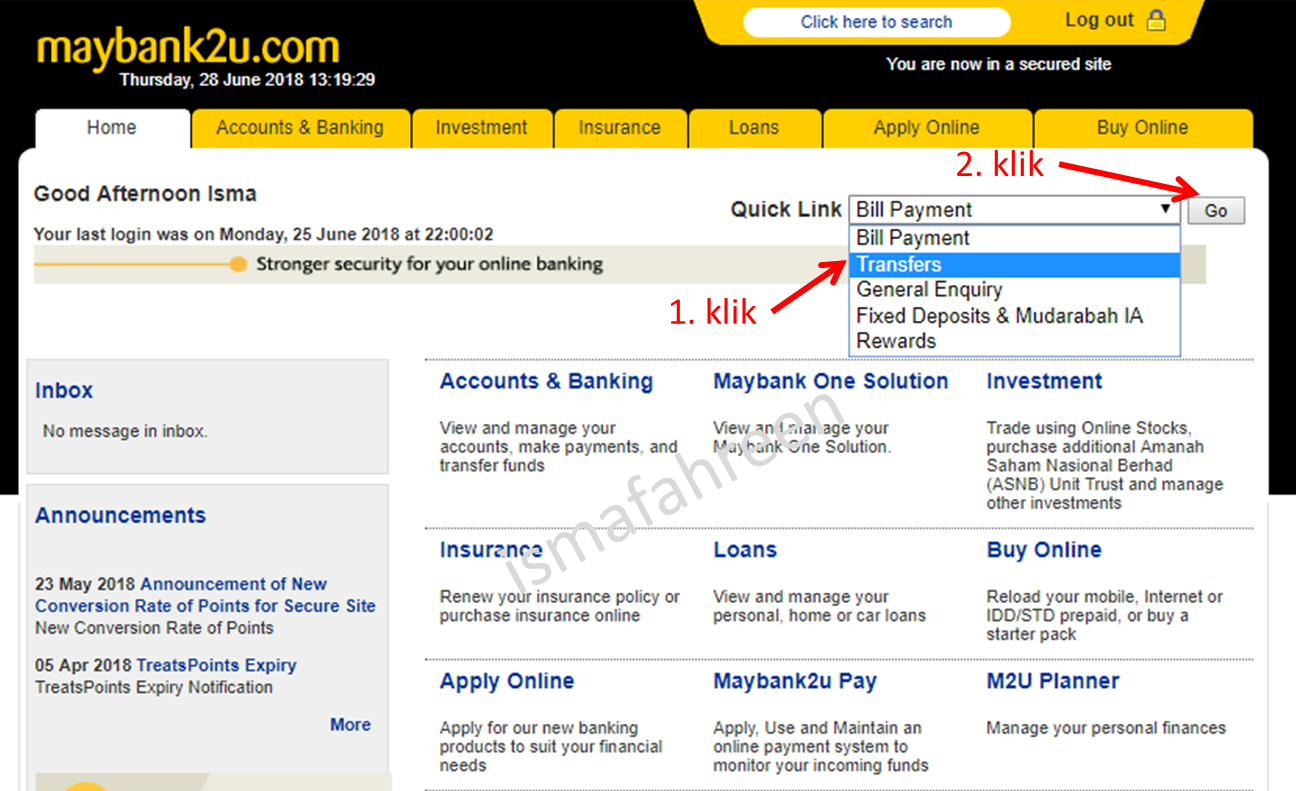The image size is (1296, 791).
Task: Click the date 'Thursday, 28 June 2018 13:19:29'
Action: (x=247, y=80)
